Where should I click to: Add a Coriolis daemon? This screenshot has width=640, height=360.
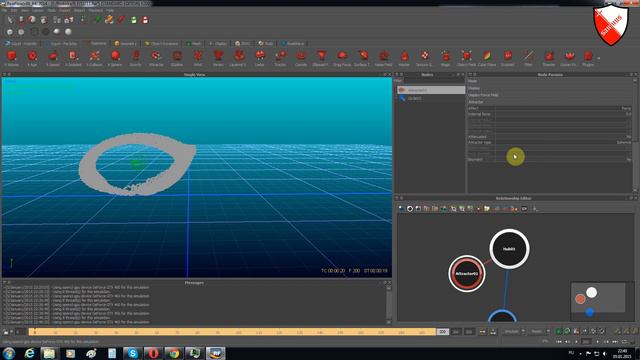coord(301,58)
